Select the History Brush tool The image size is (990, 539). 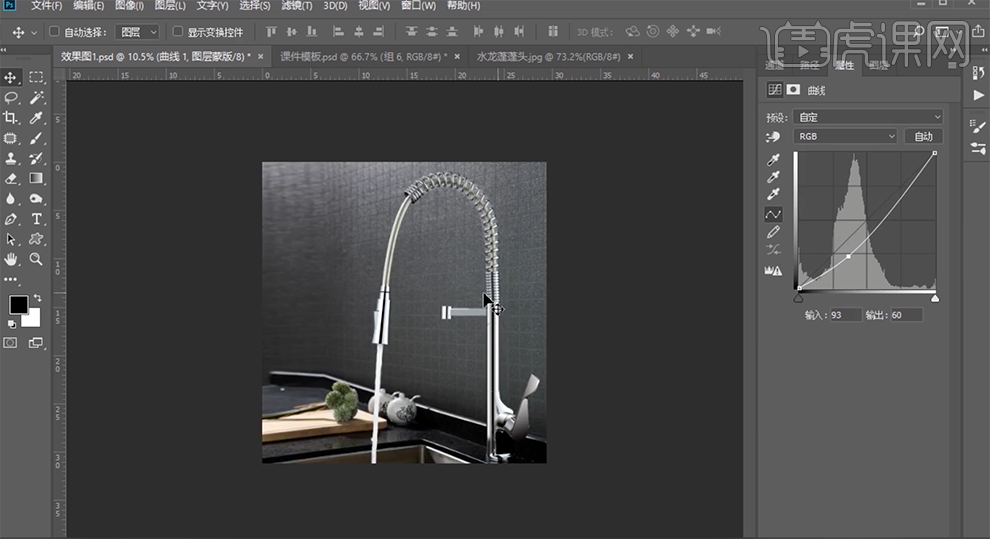[36, 158]
